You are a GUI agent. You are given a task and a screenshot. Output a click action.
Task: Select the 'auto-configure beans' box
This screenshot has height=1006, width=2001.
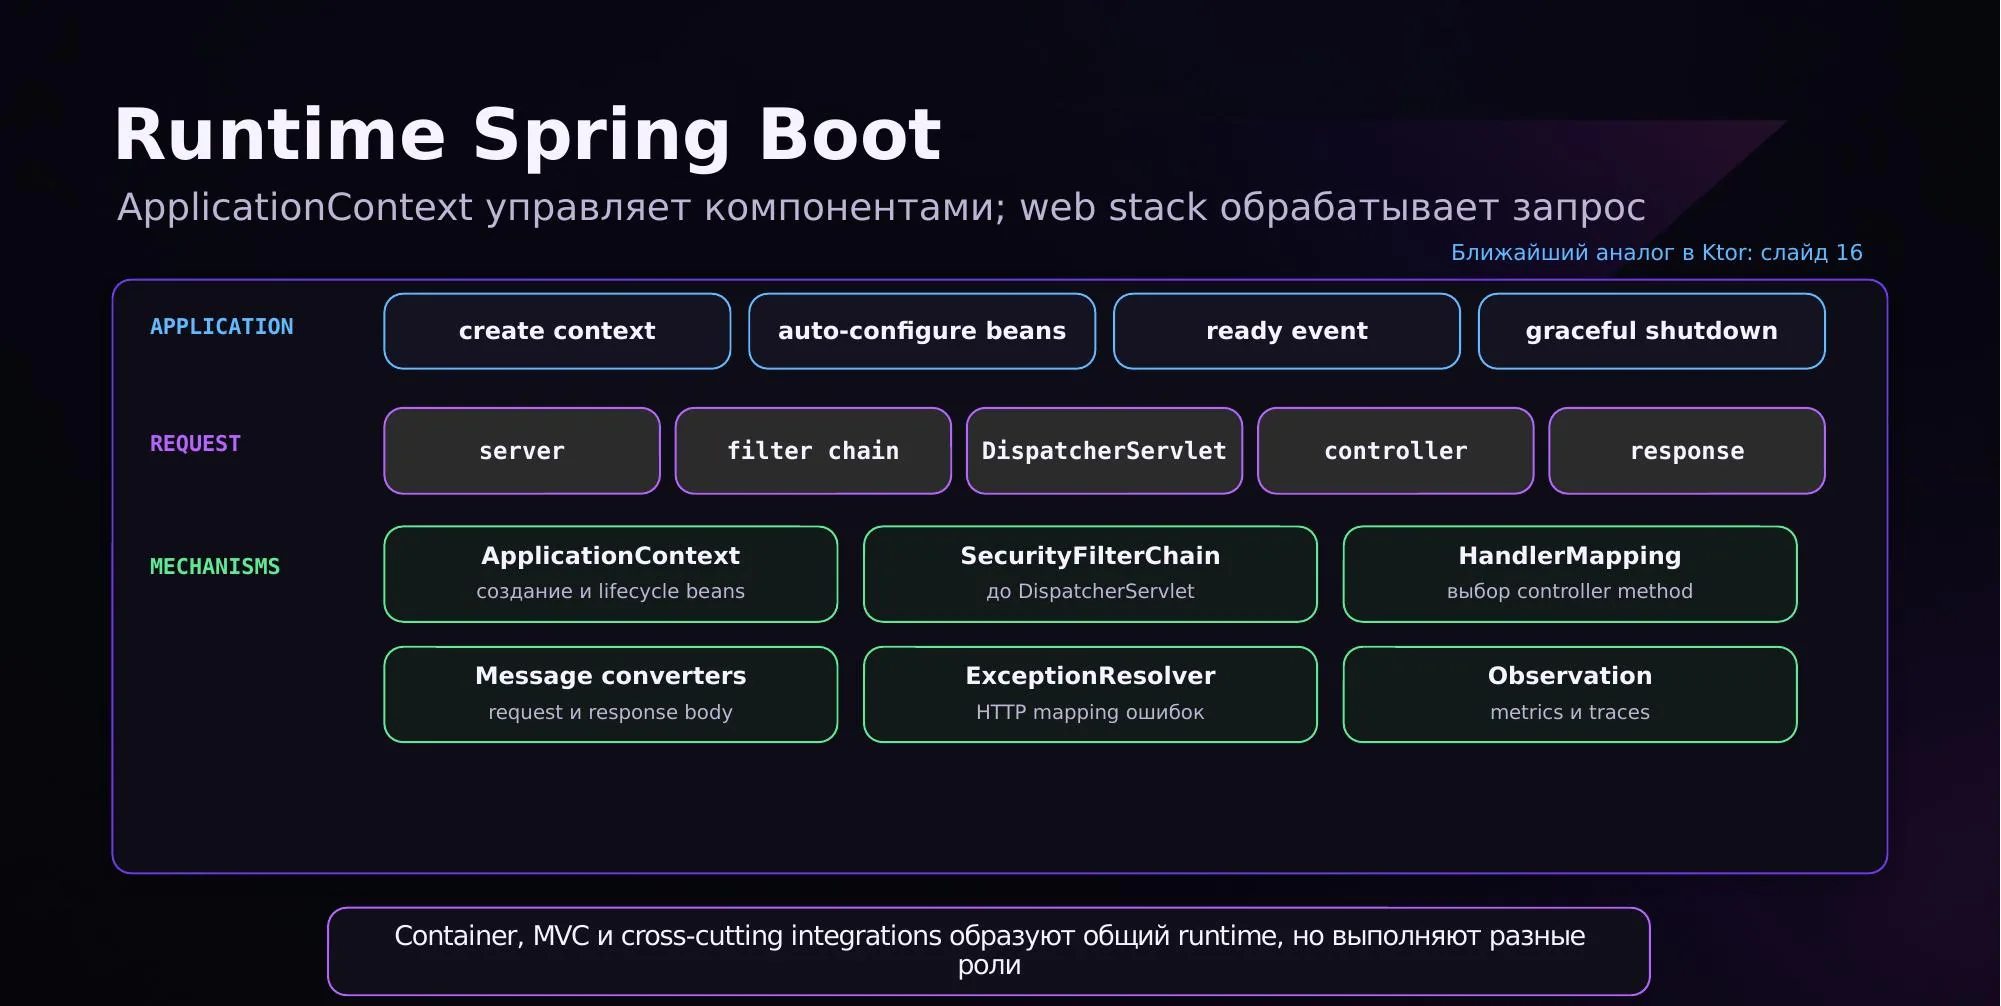pyautogui.click(x=922, y=331)
